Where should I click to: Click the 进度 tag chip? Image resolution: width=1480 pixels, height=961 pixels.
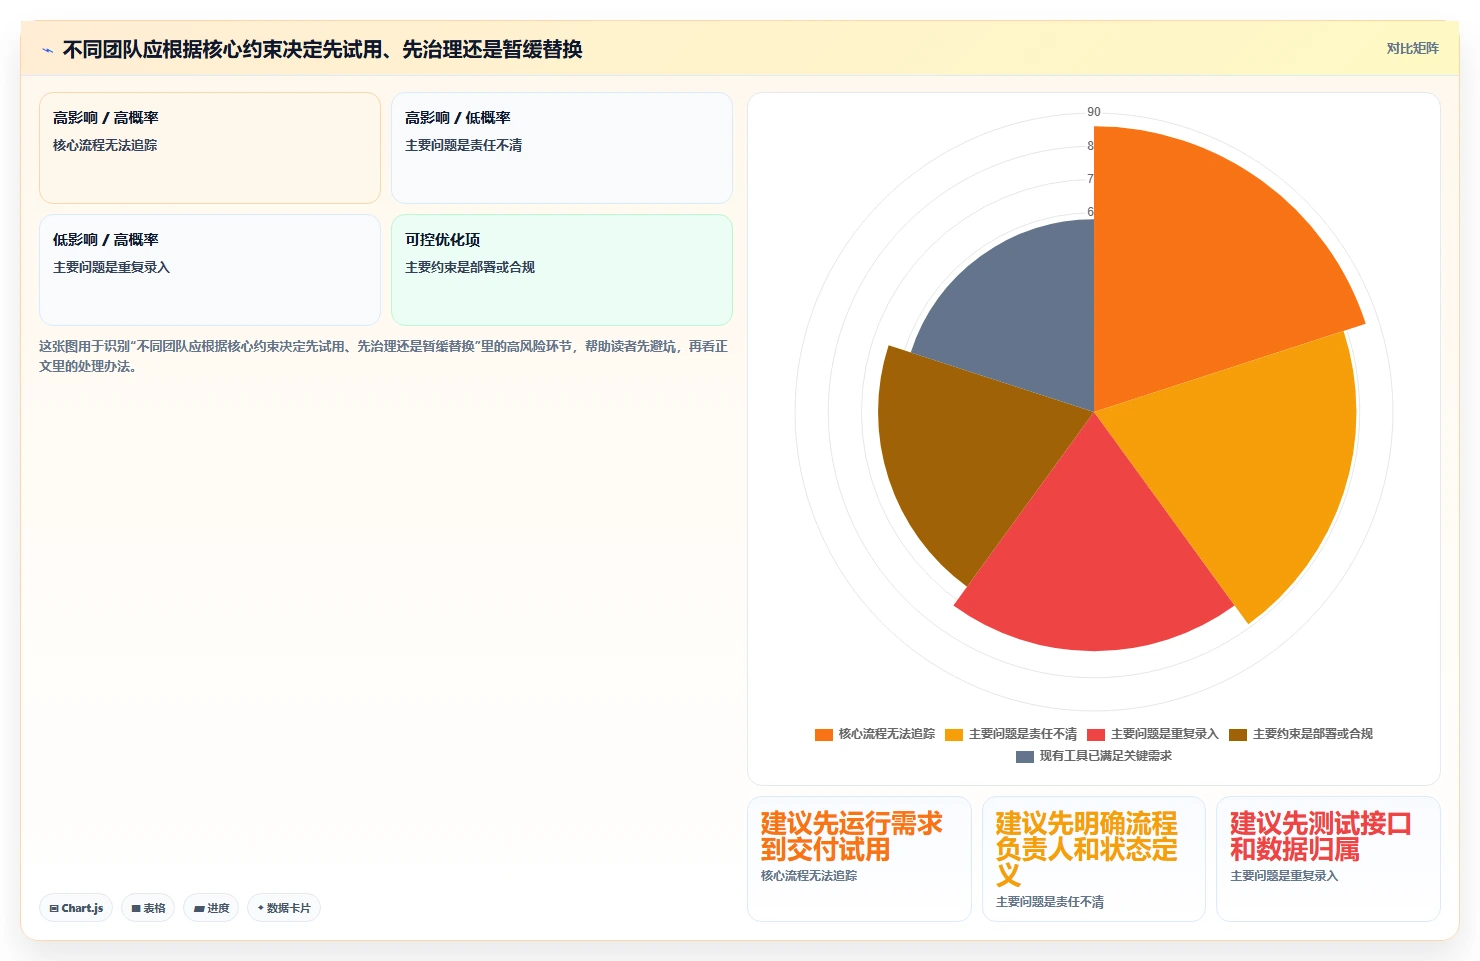click(211, 908)
